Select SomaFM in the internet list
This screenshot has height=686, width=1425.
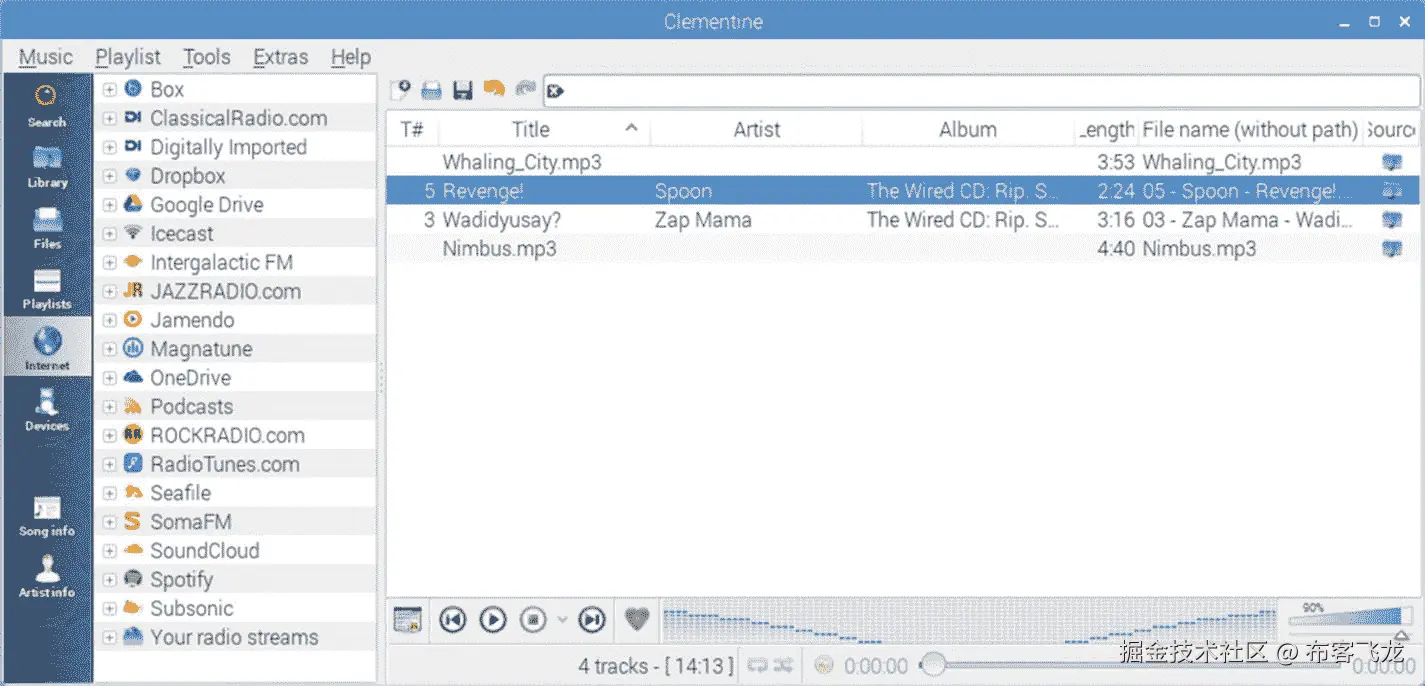click(191, 522)
